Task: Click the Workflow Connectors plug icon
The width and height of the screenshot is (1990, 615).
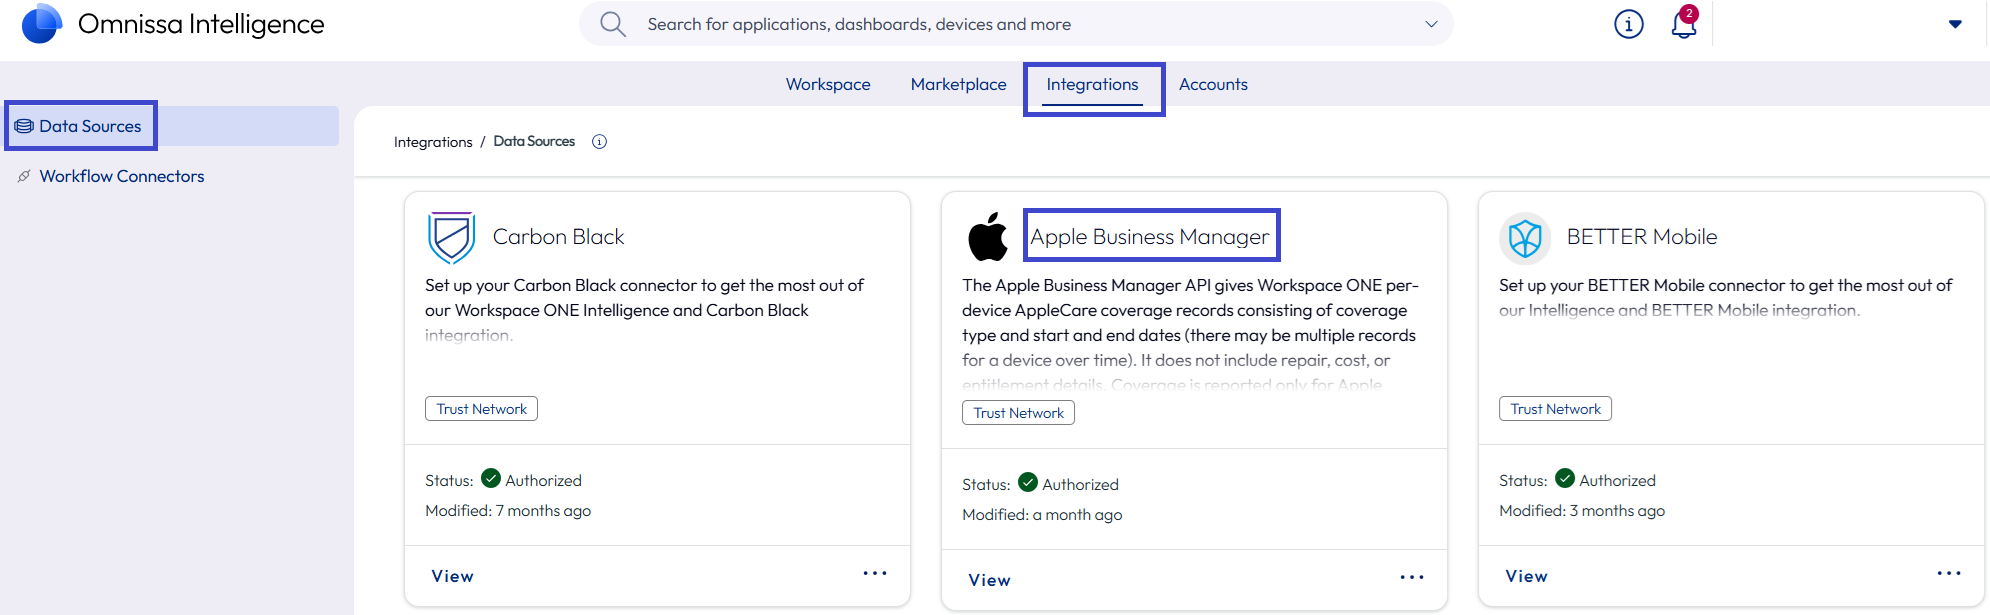Action: (24, 176)
